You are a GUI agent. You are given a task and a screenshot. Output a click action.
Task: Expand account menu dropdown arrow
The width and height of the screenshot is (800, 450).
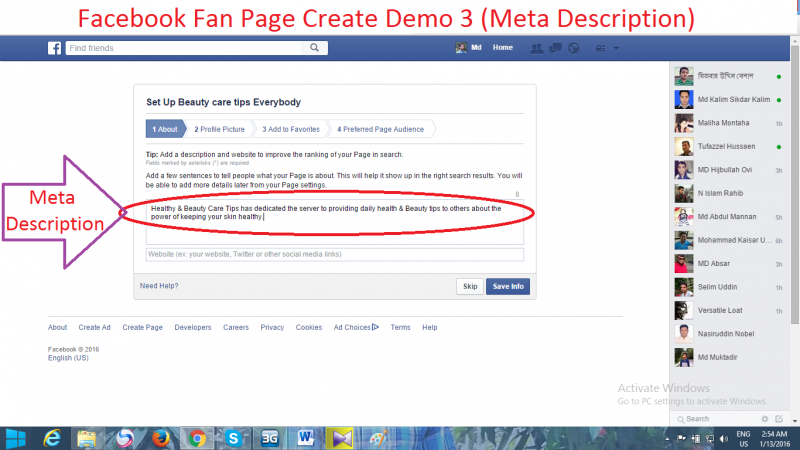(616, 48)
